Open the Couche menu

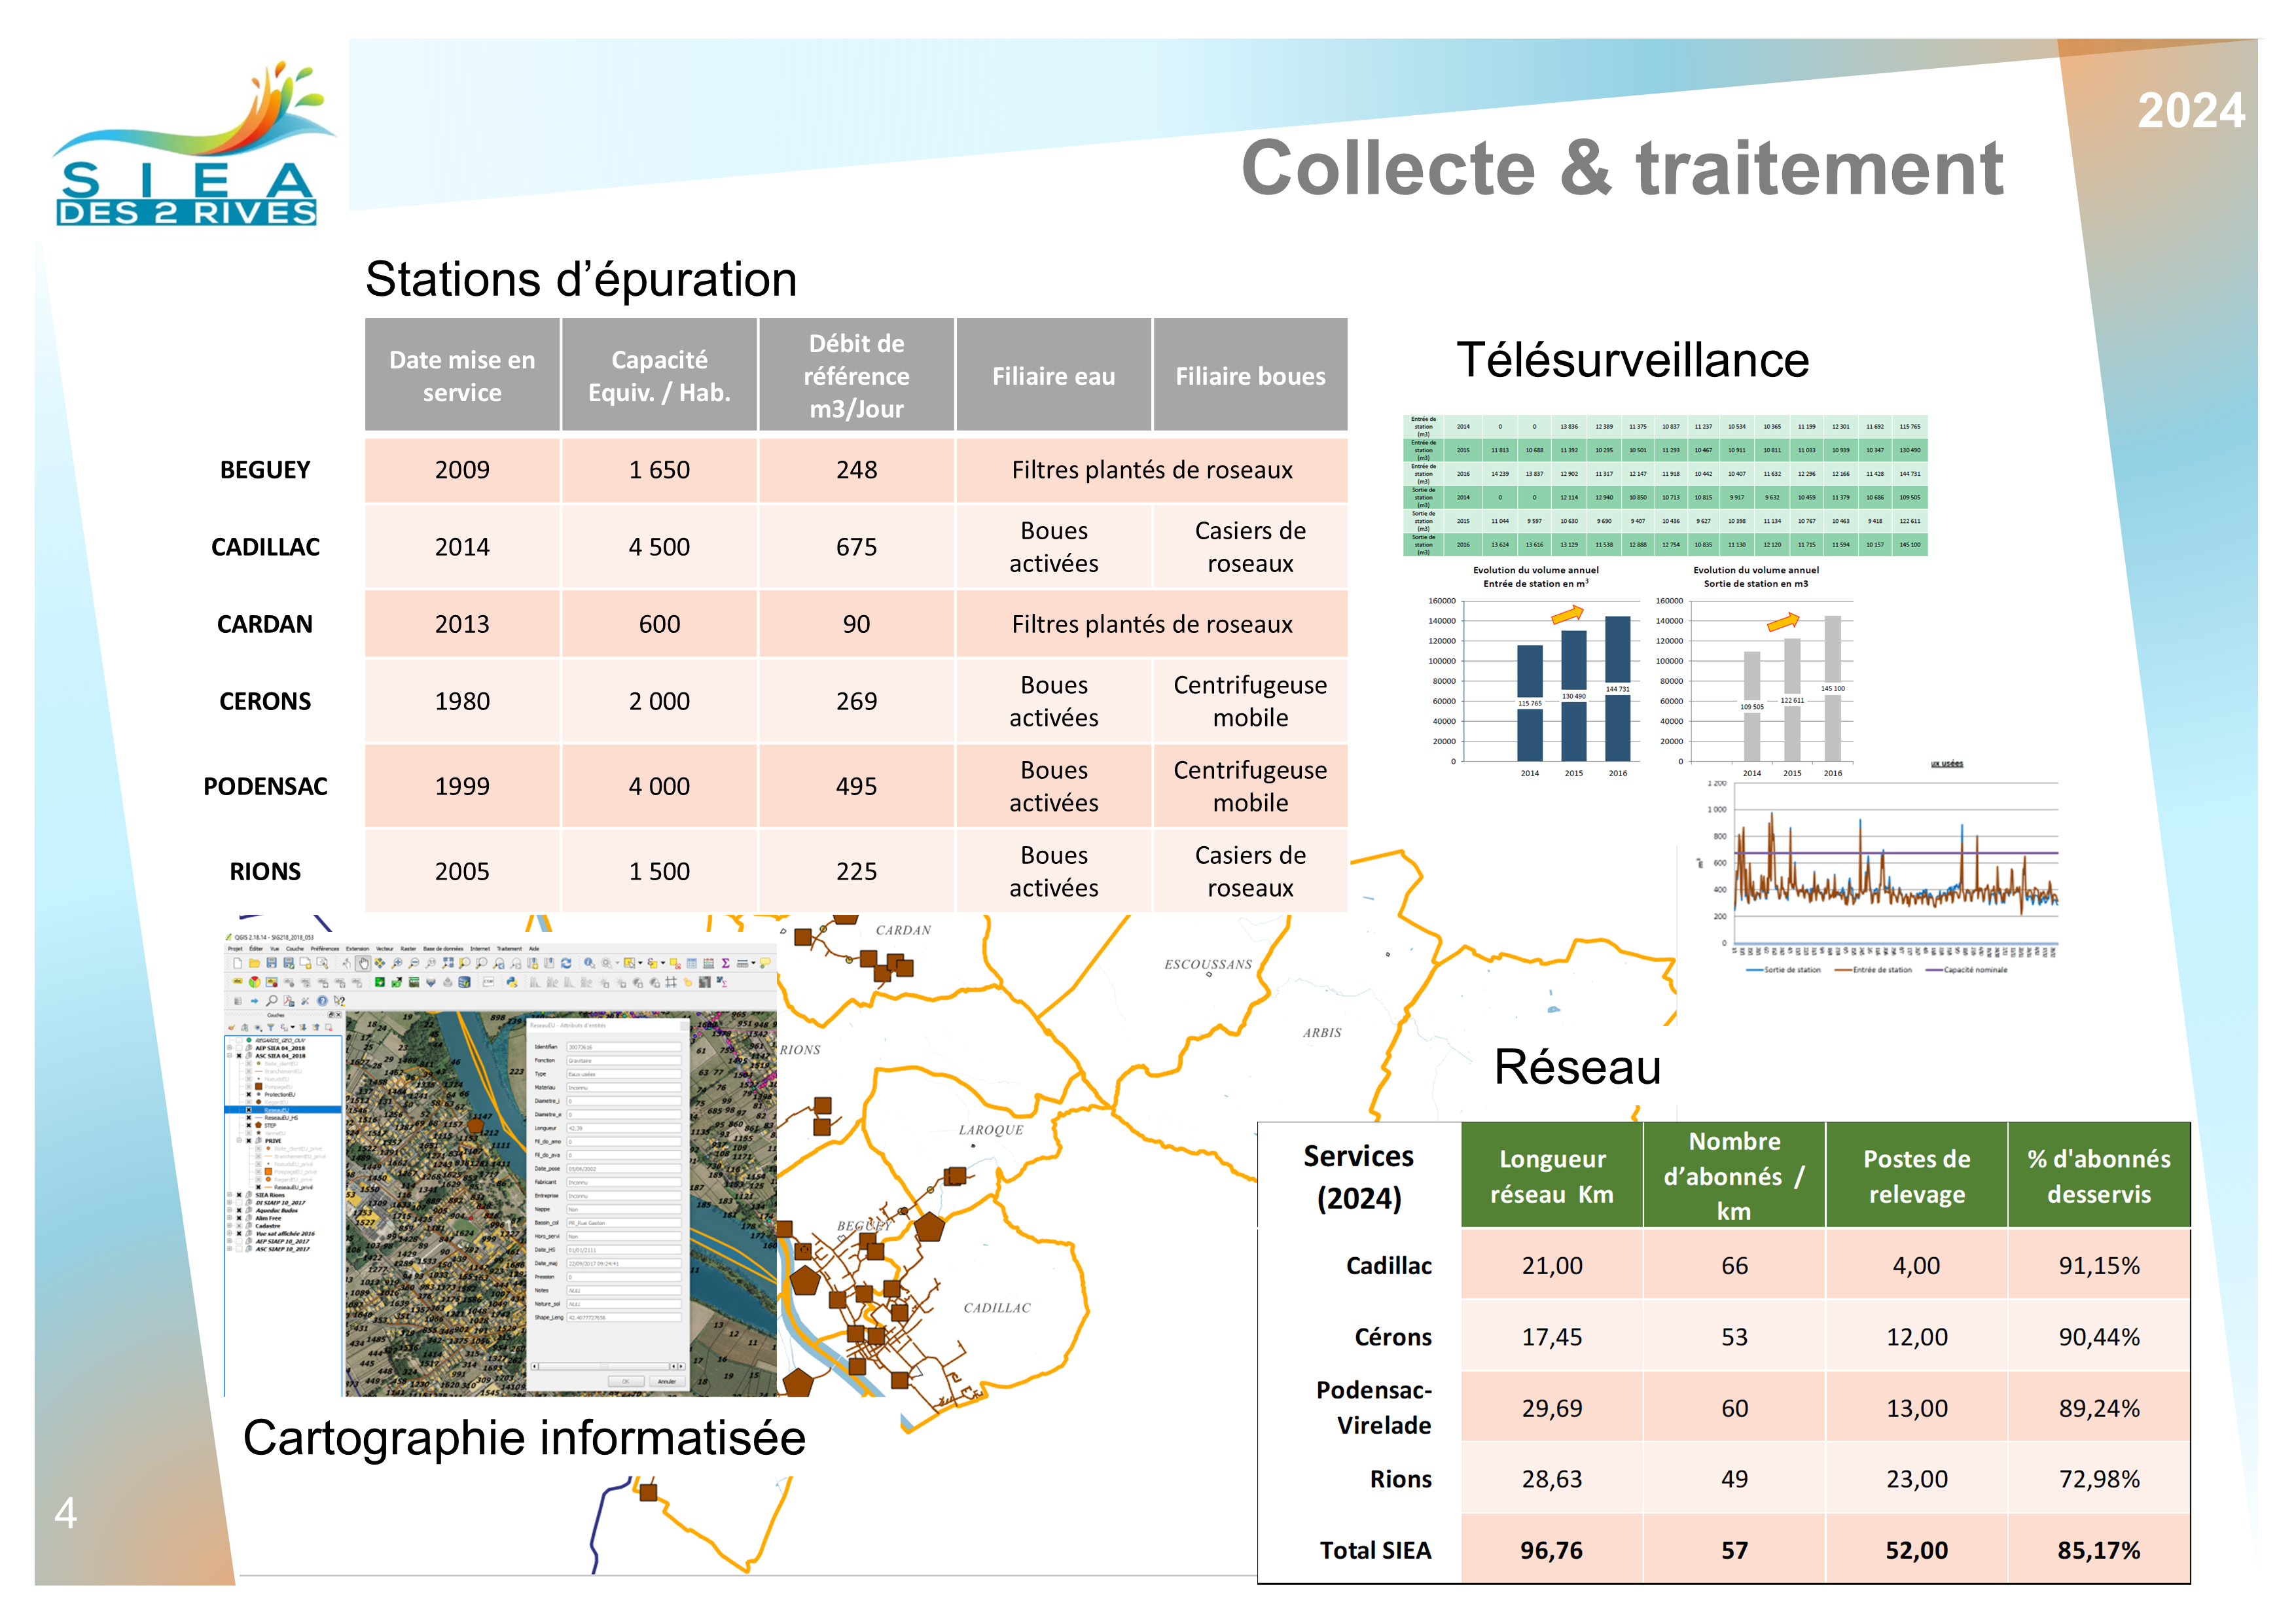[x=295, y=948]
